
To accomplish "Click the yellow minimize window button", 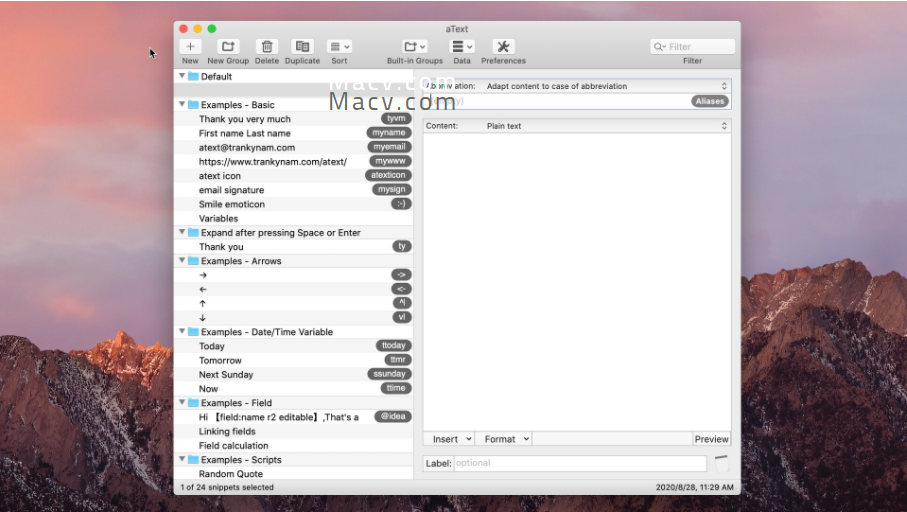I will pyautogui.click(x=197, y=28).
